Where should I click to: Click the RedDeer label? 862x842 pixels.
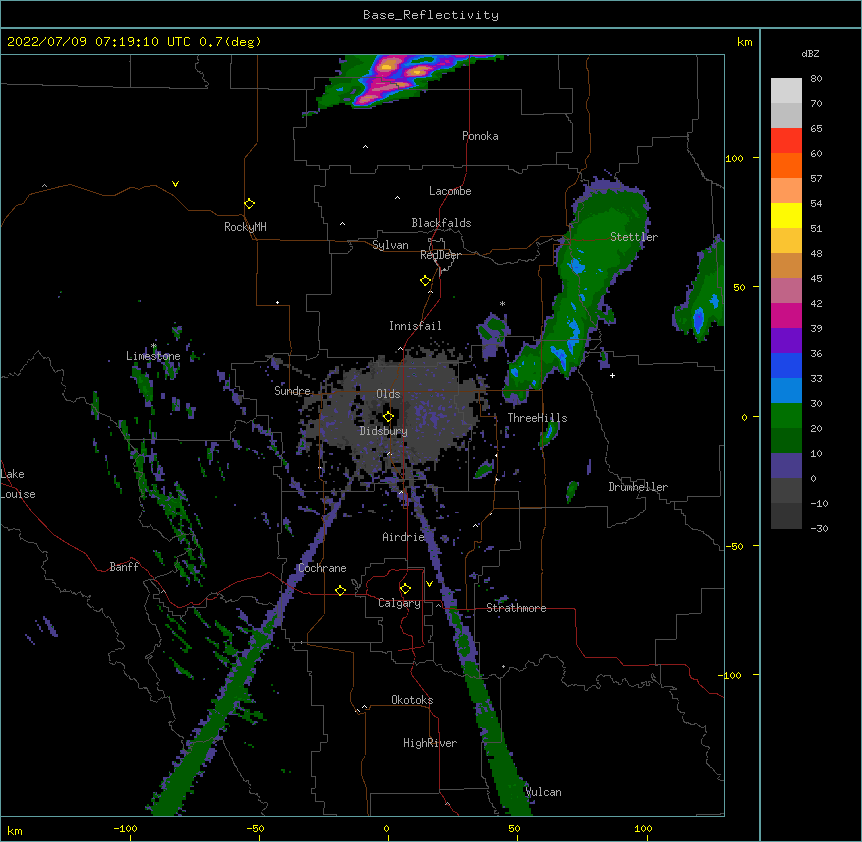[x=440, y=255]
